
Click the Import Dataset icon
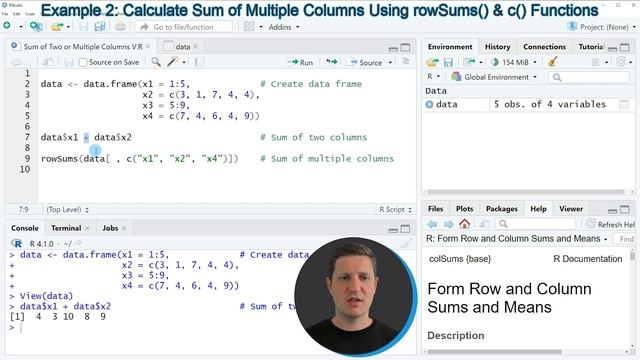(469, 62)
